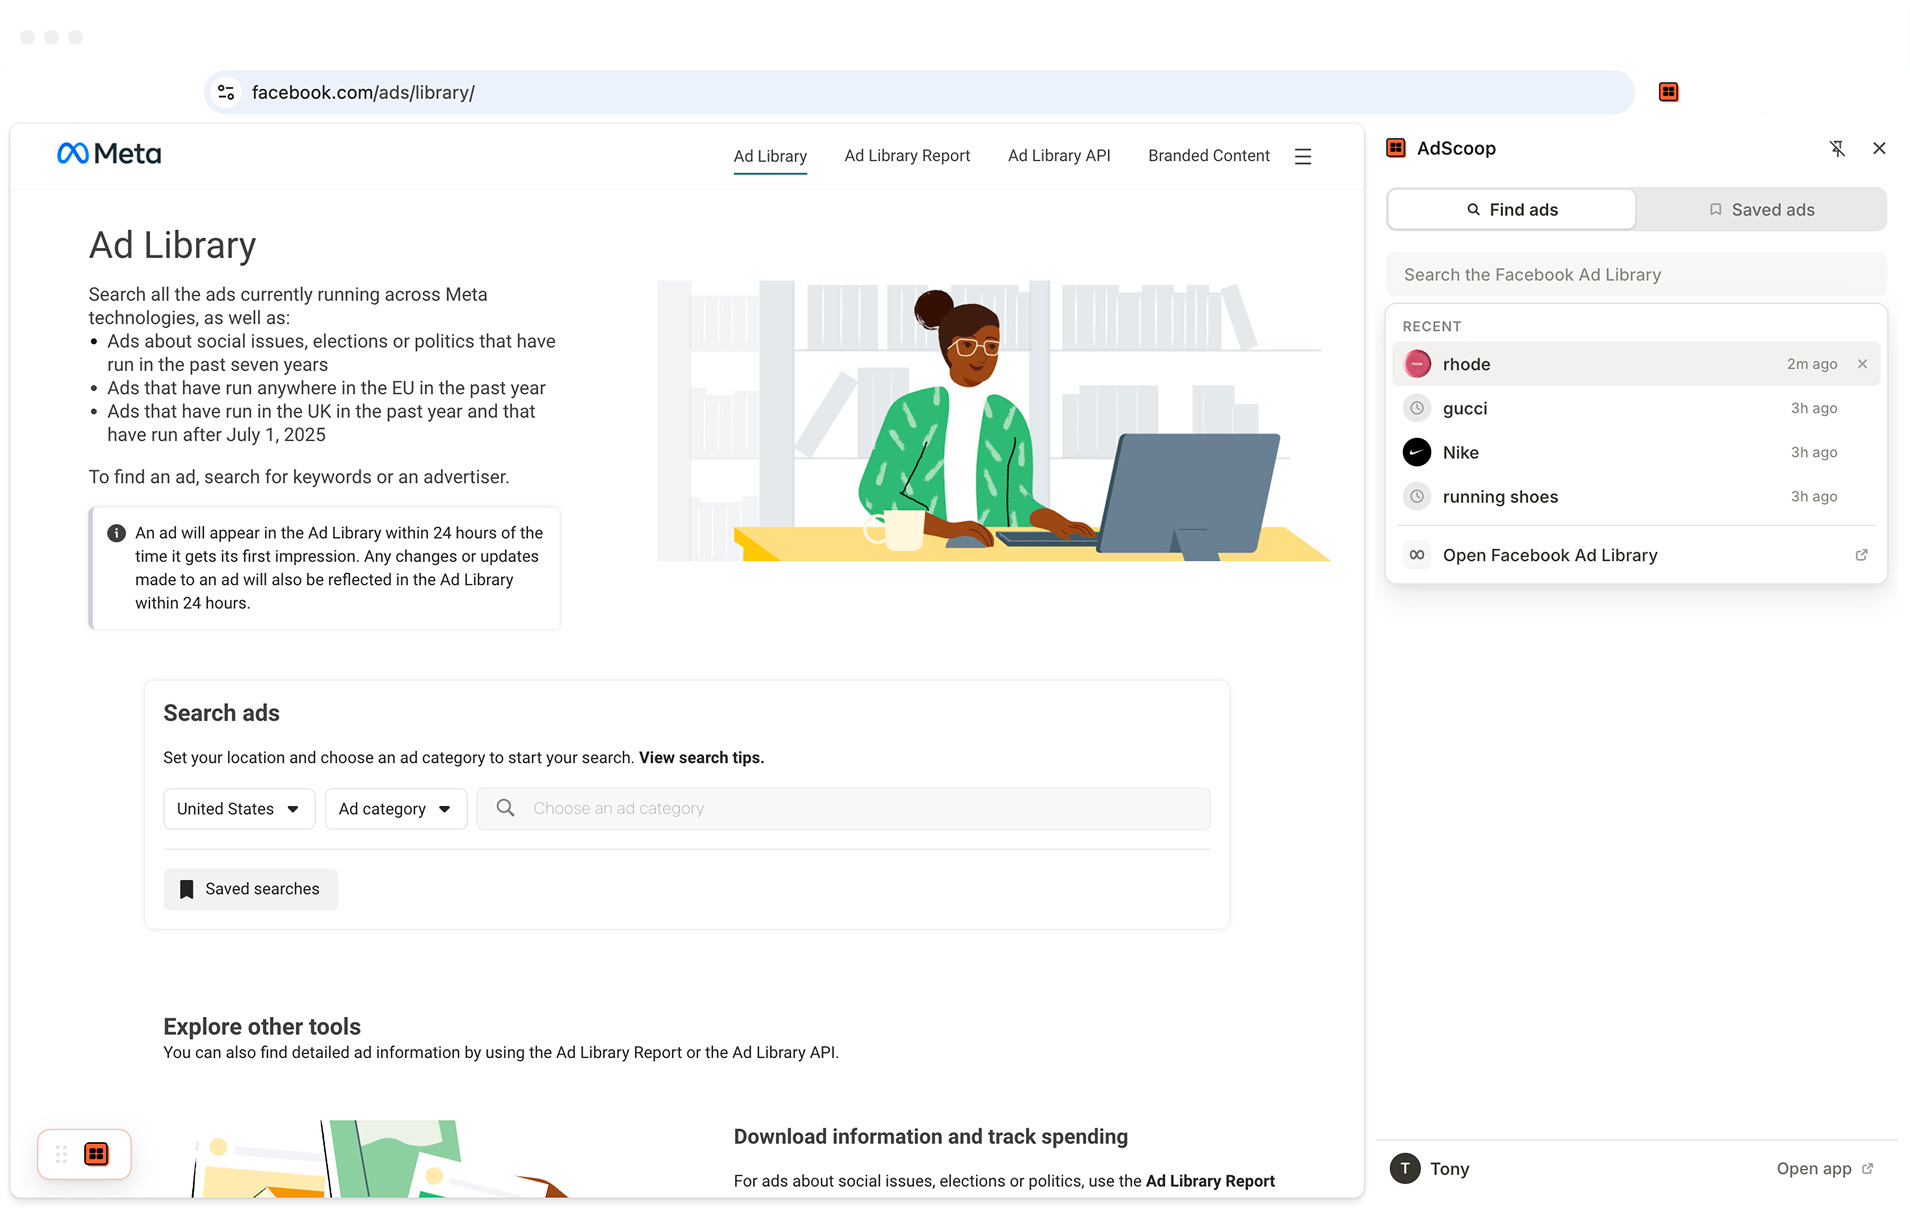
Task: Click the 2m ago timestamp
Action: (x=1812, y=364)
